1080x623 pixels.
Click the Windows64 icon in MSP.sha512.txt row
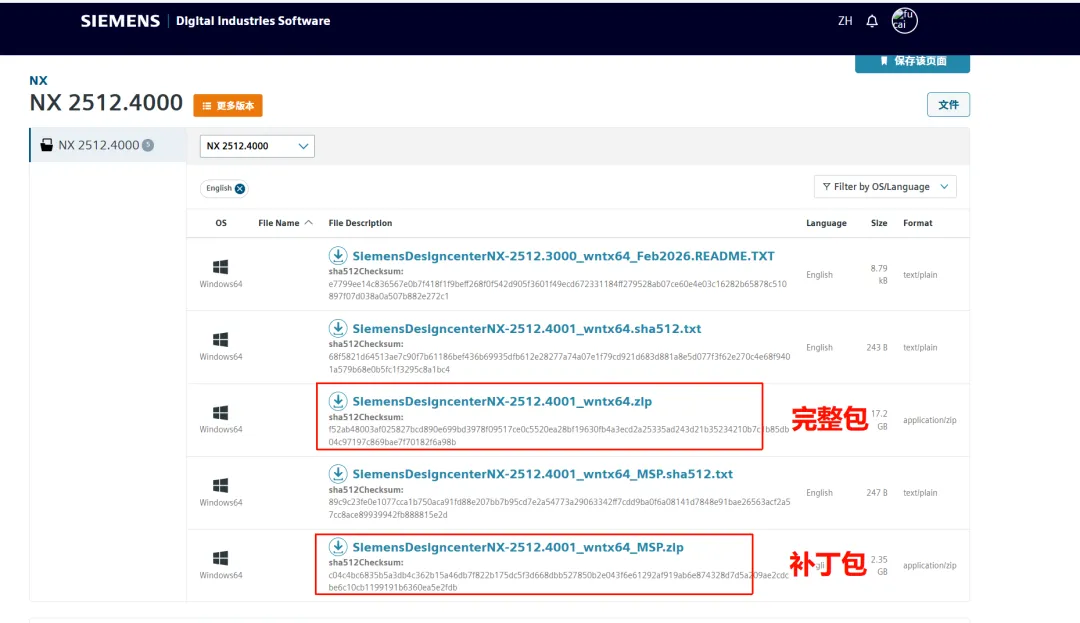coord(220,486)
